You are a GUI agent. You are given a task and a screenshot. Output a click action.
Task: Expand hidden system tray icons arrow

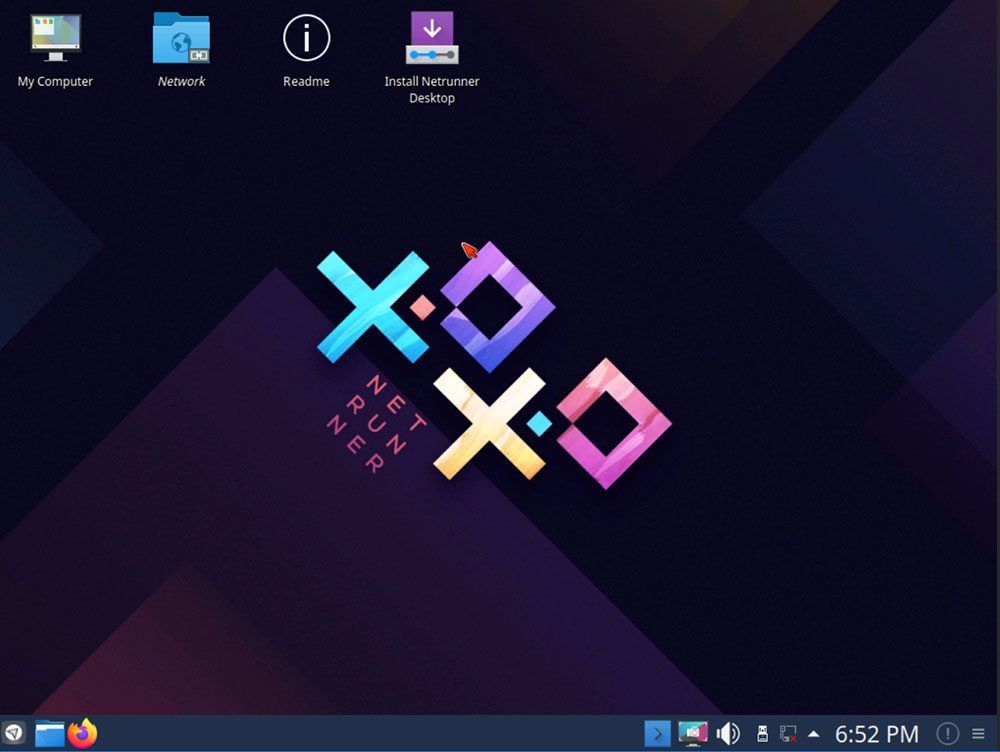(814, 734)
